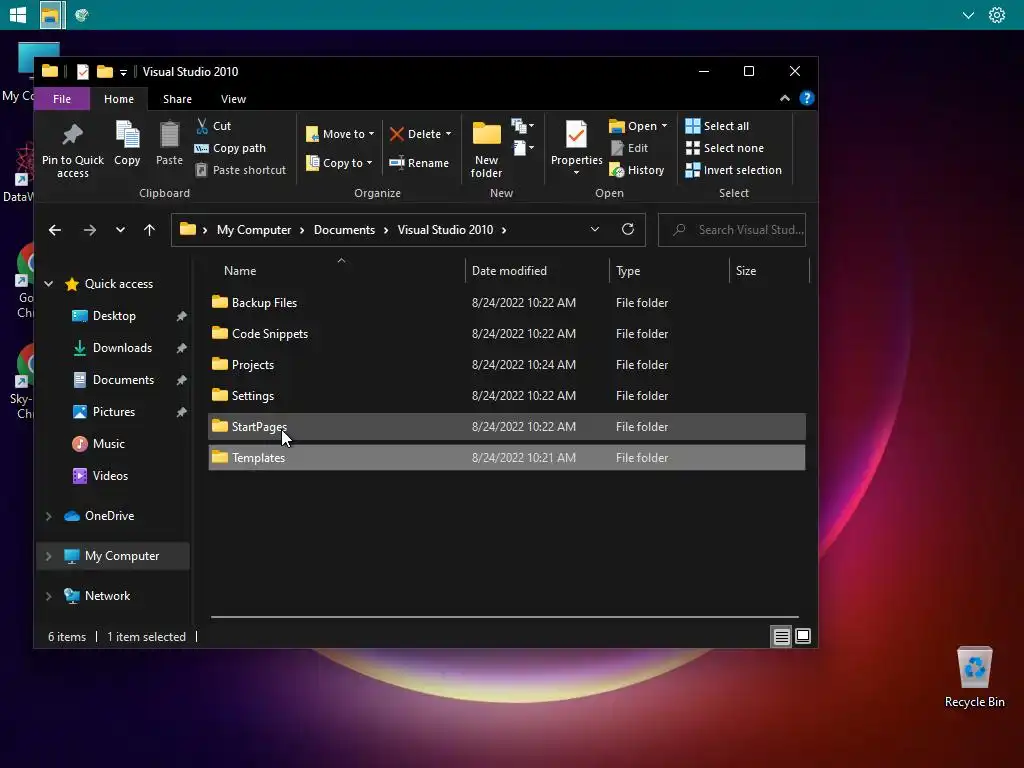Switch to the View ribbon tab
This screenshot has height=768, width=1024.
click(233, 99)
